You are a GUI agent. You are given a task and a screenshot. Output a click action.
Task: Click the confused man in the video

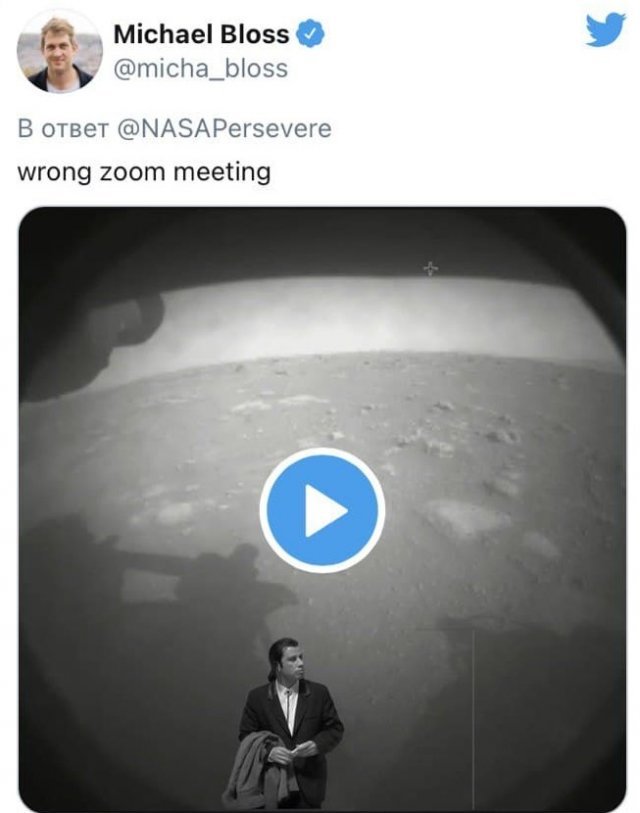point(288,725)
